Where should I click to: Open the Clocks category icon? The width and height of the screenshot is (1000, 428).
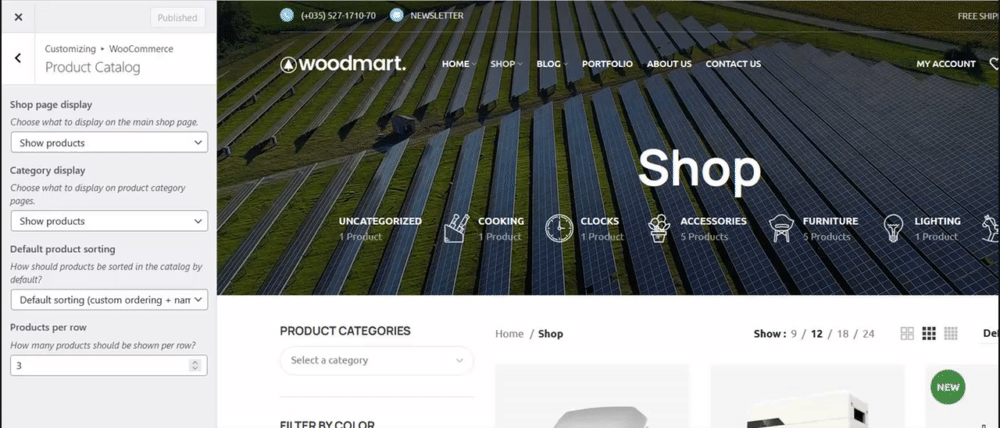(x=559, y=228)
